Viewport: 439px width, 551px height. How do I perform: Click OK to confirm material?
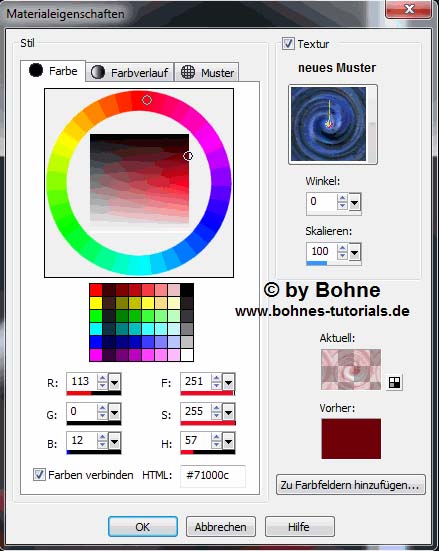pos(143,526)
